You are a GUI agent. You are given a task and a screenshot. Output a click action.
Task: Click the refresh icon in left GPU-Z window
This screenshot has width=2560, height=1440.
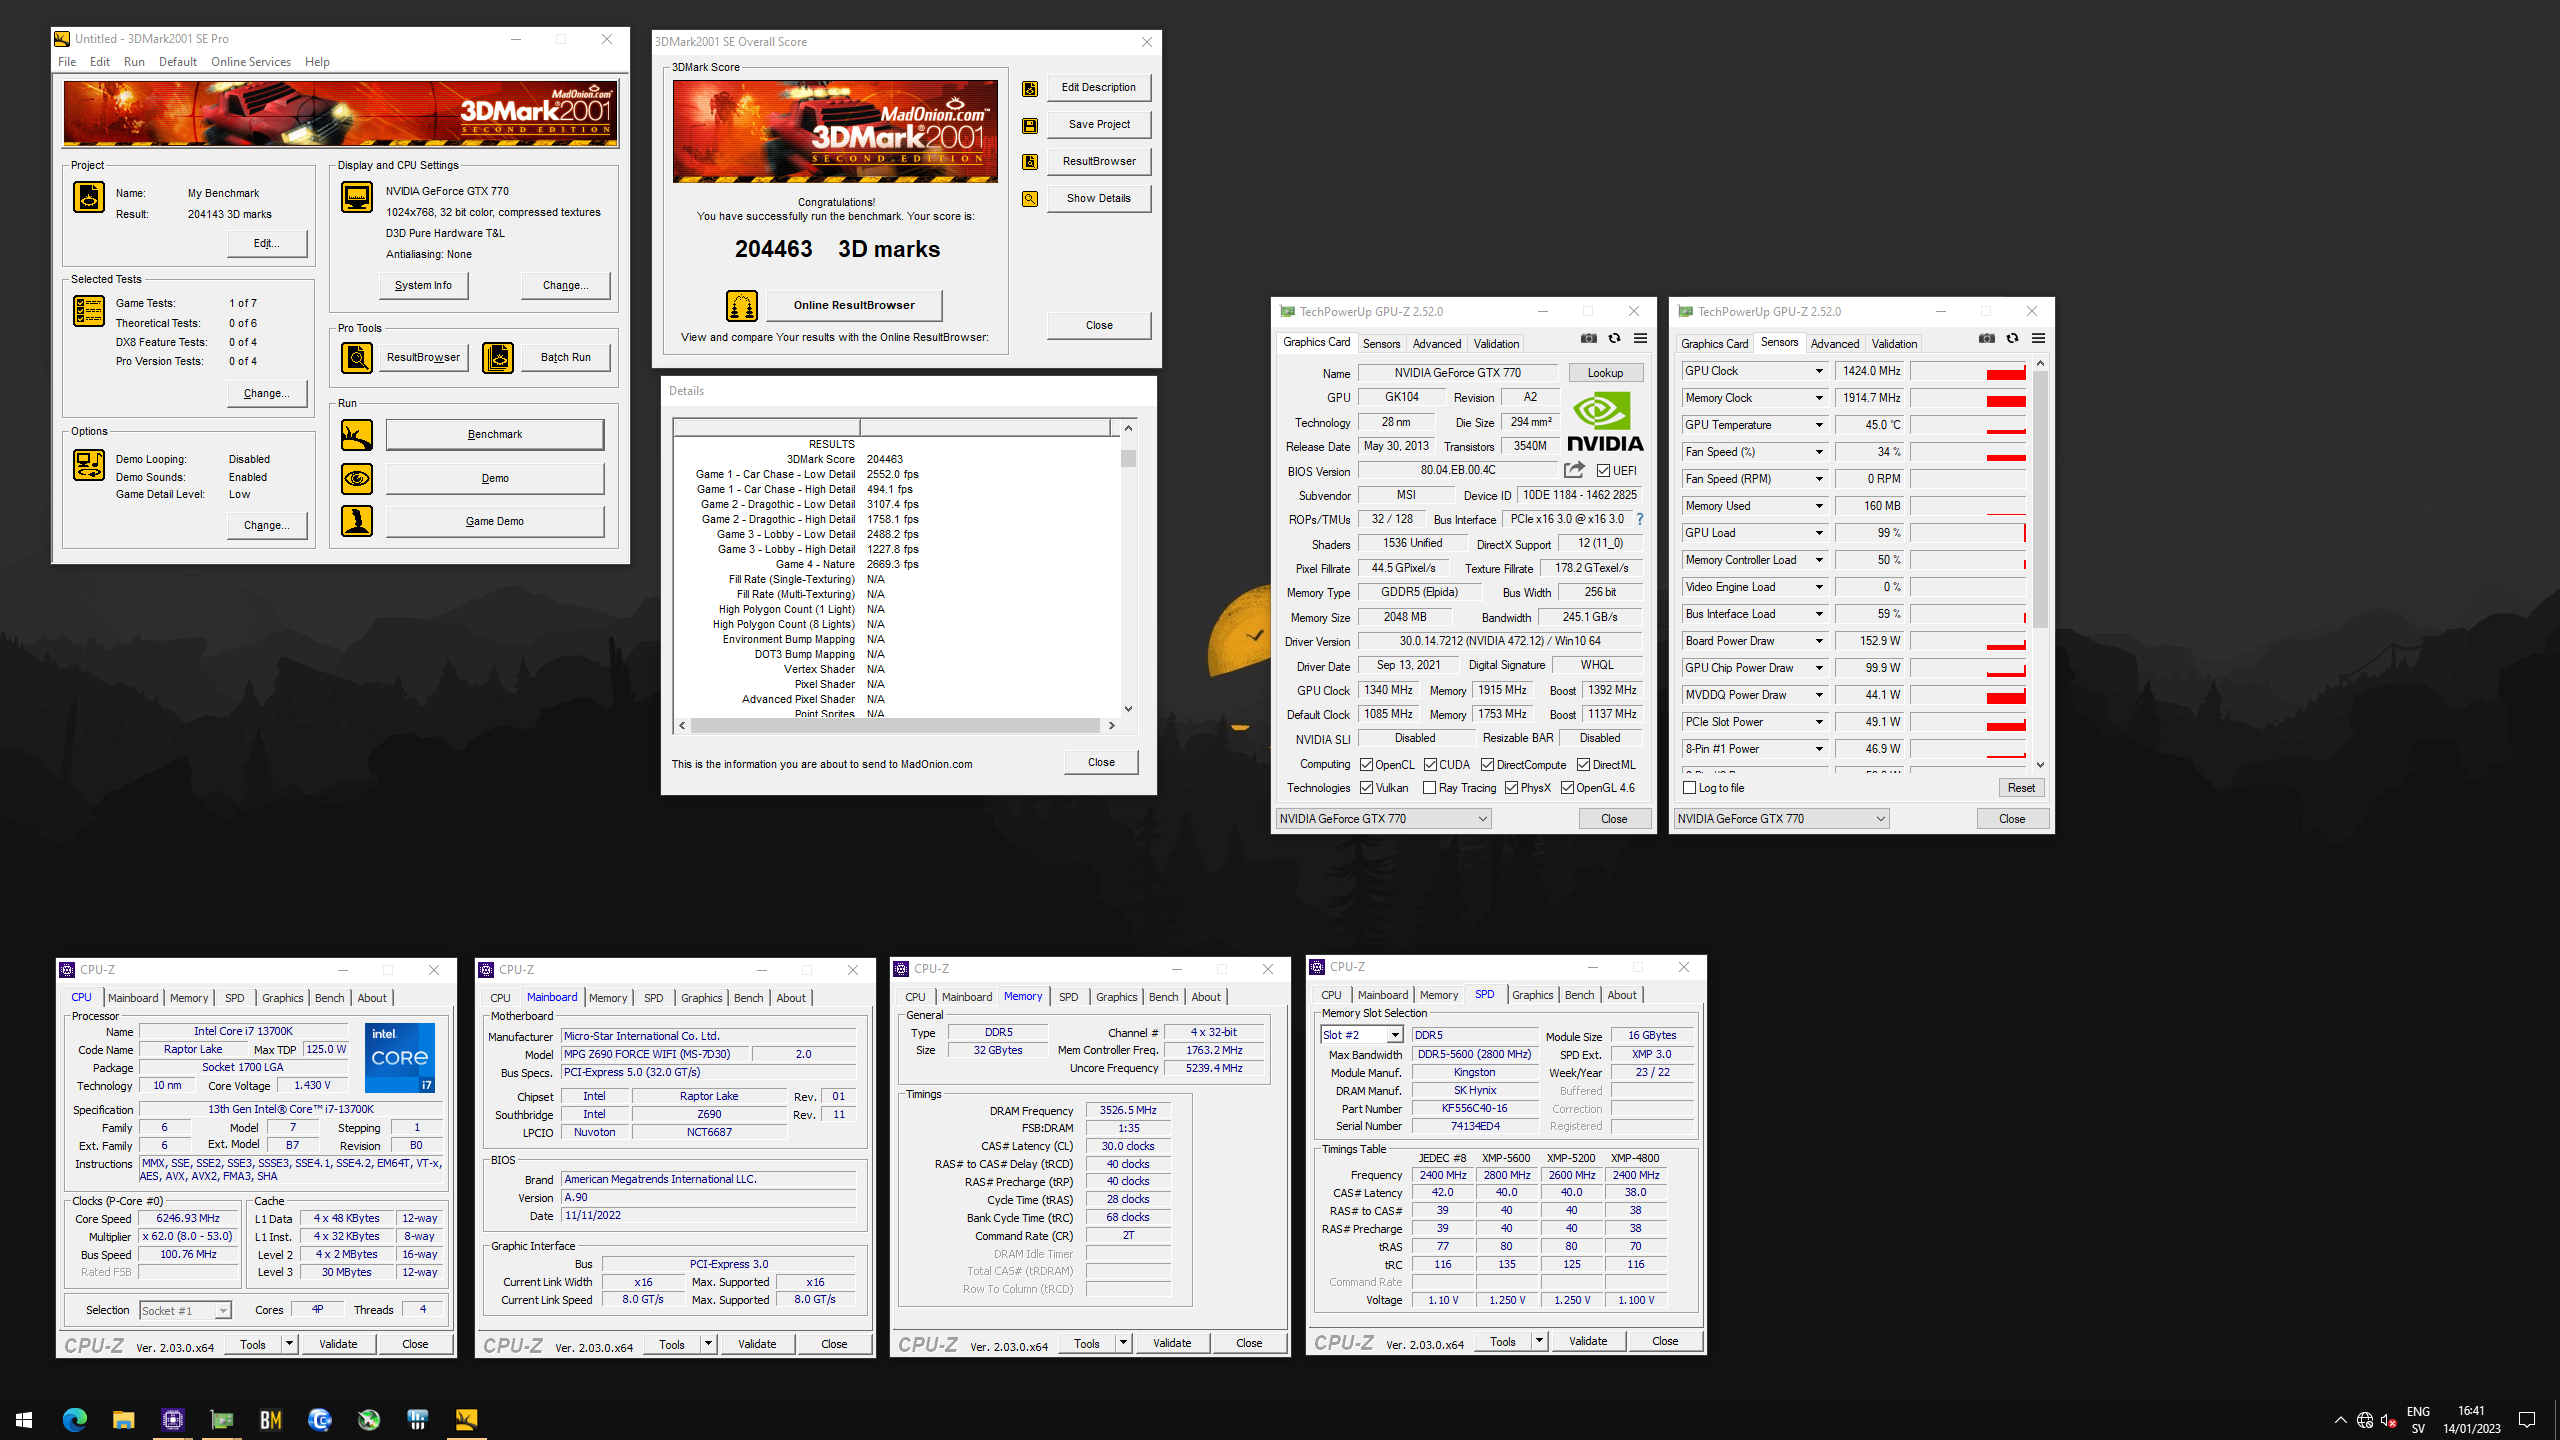click(x=1614, y=339)
